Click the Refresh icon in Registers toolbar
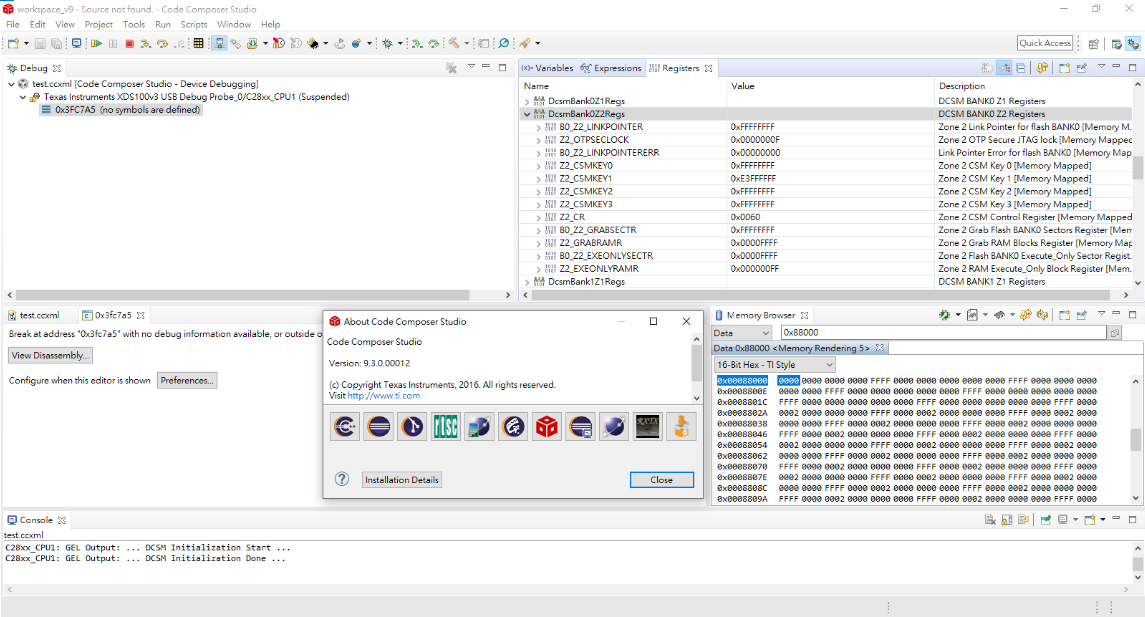 point(1042,68)
